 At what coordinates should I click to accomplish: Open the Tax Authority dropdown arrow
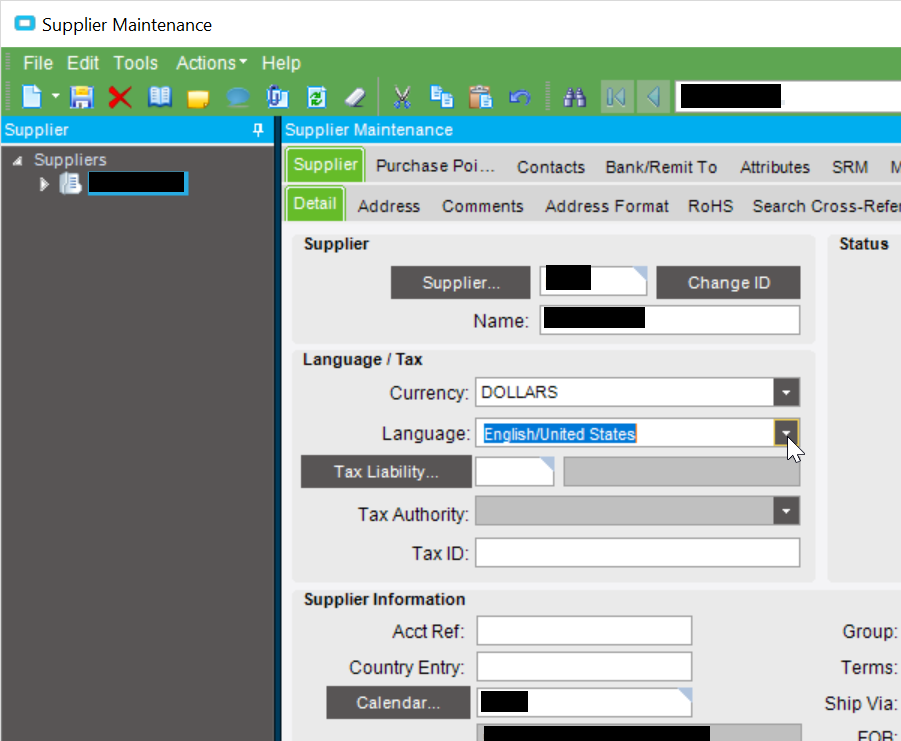[x=786, y=511]
